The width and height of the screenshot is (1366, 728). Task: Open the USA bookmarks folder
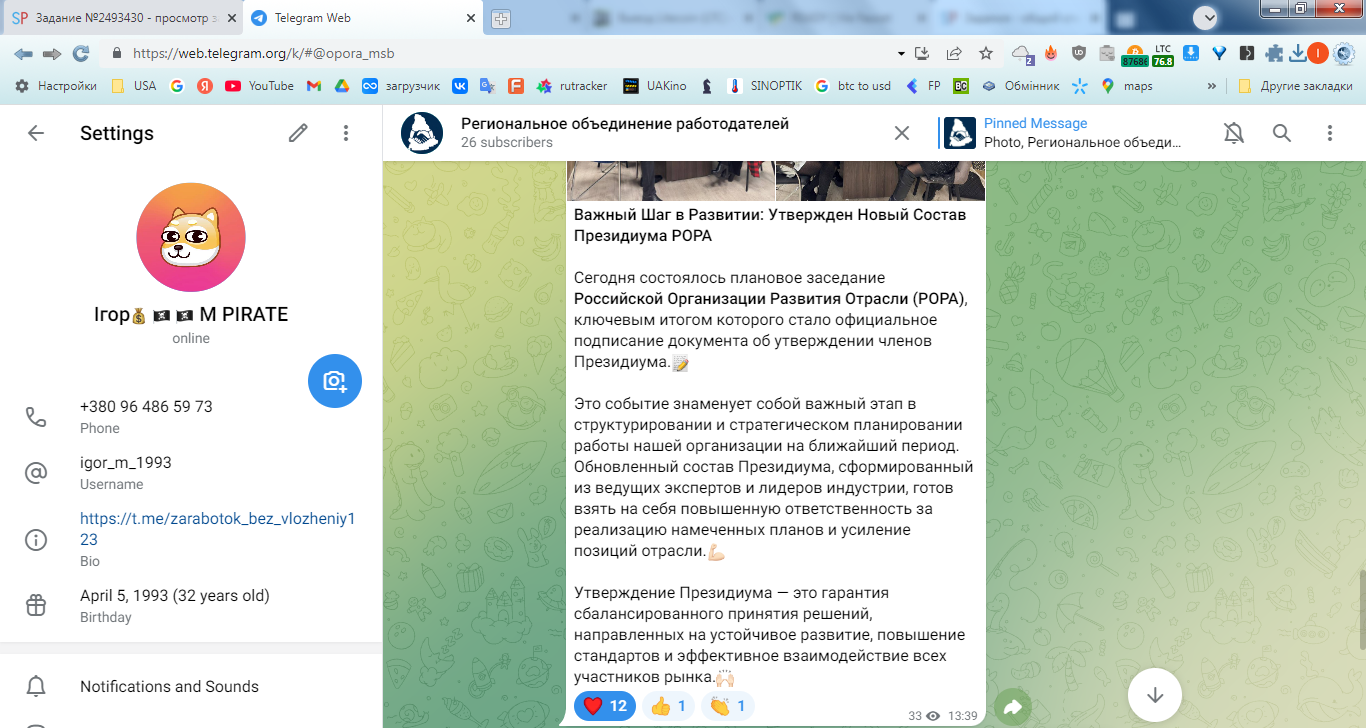tap(134, 86)
